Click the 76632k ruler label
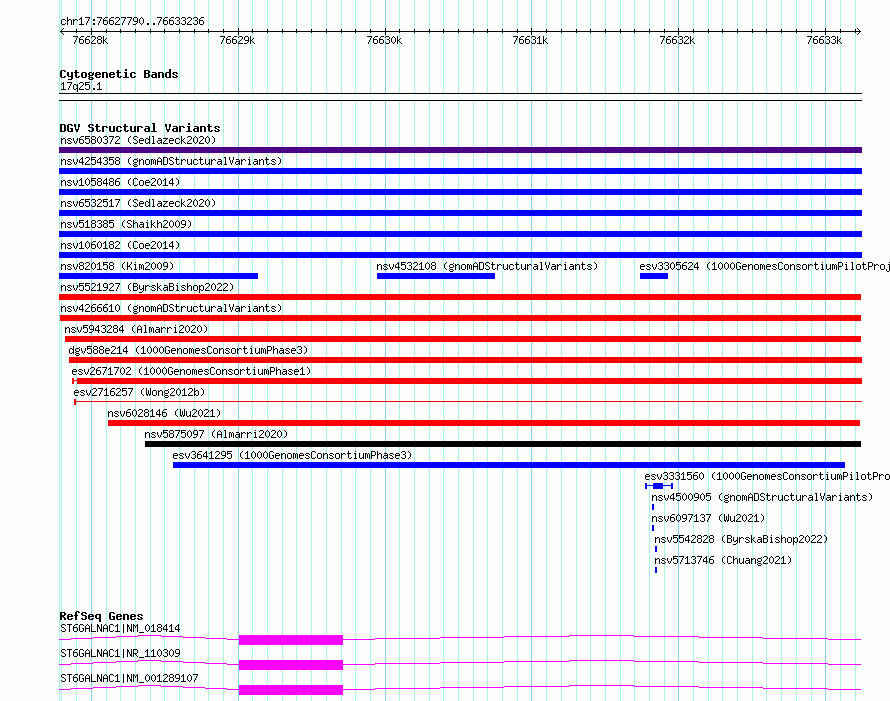Image resolution: width=890 pixels, height=701 pixels. pos(677,40)
